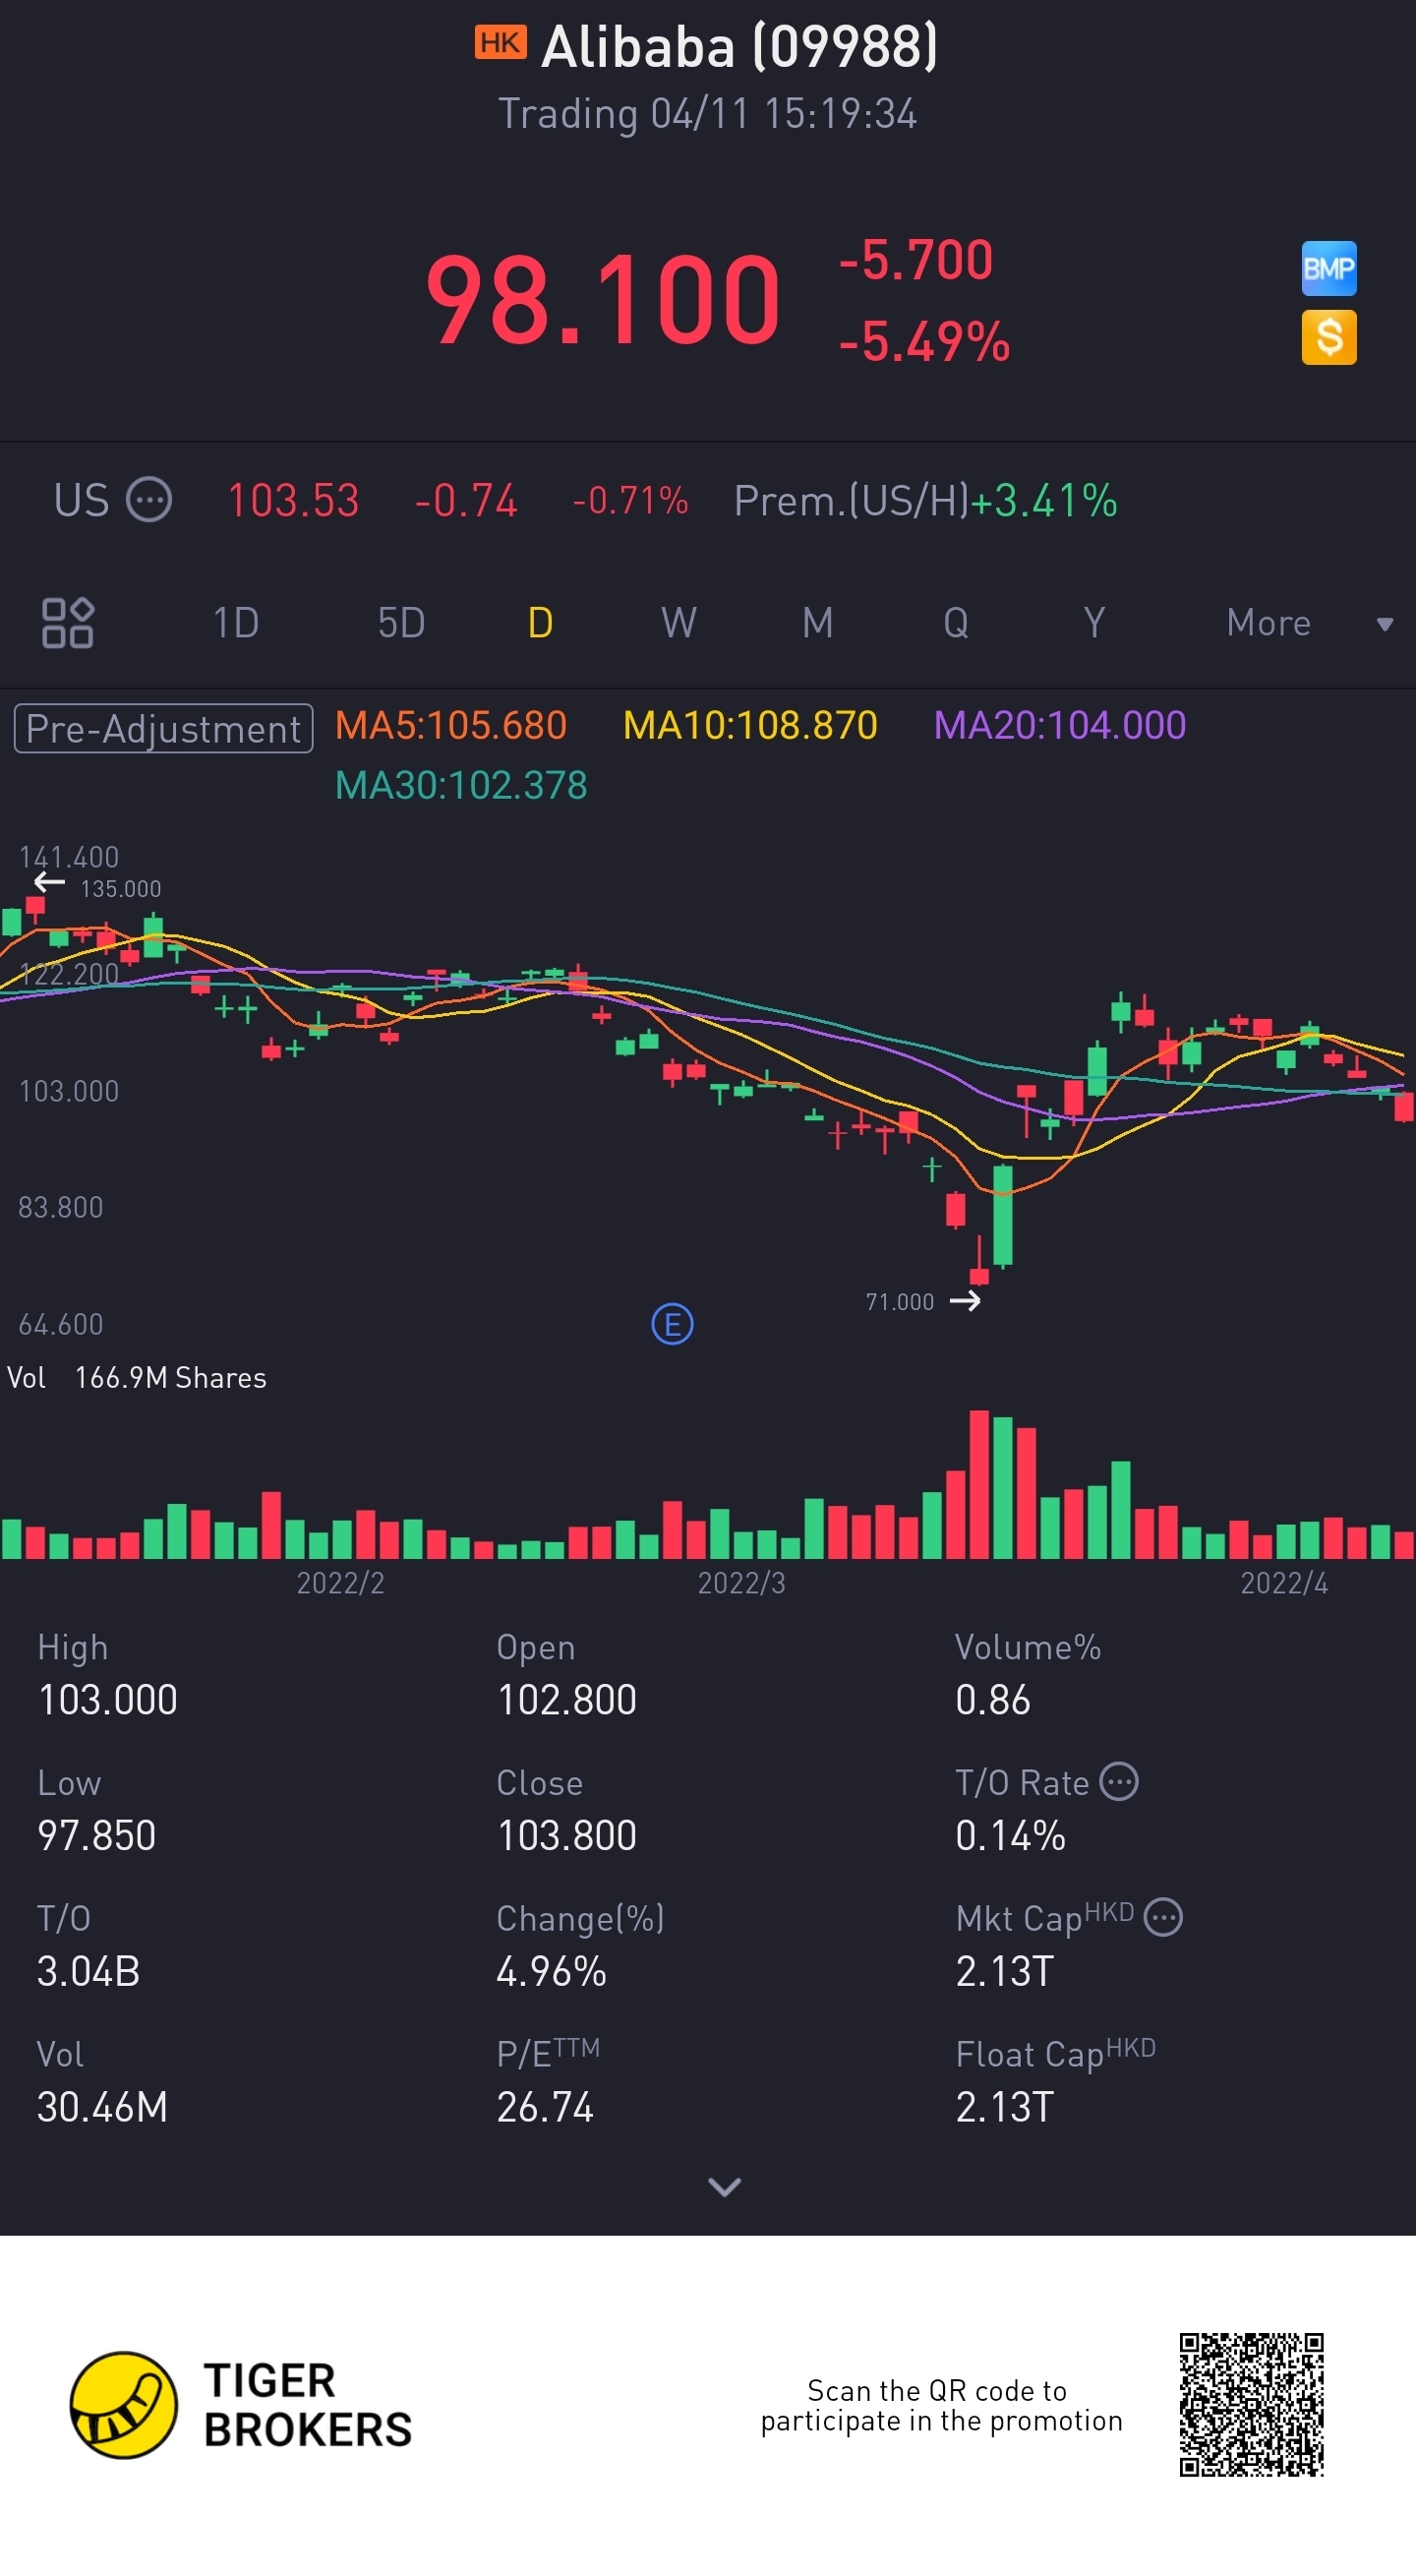Select the M monthly chart tab

818,623
